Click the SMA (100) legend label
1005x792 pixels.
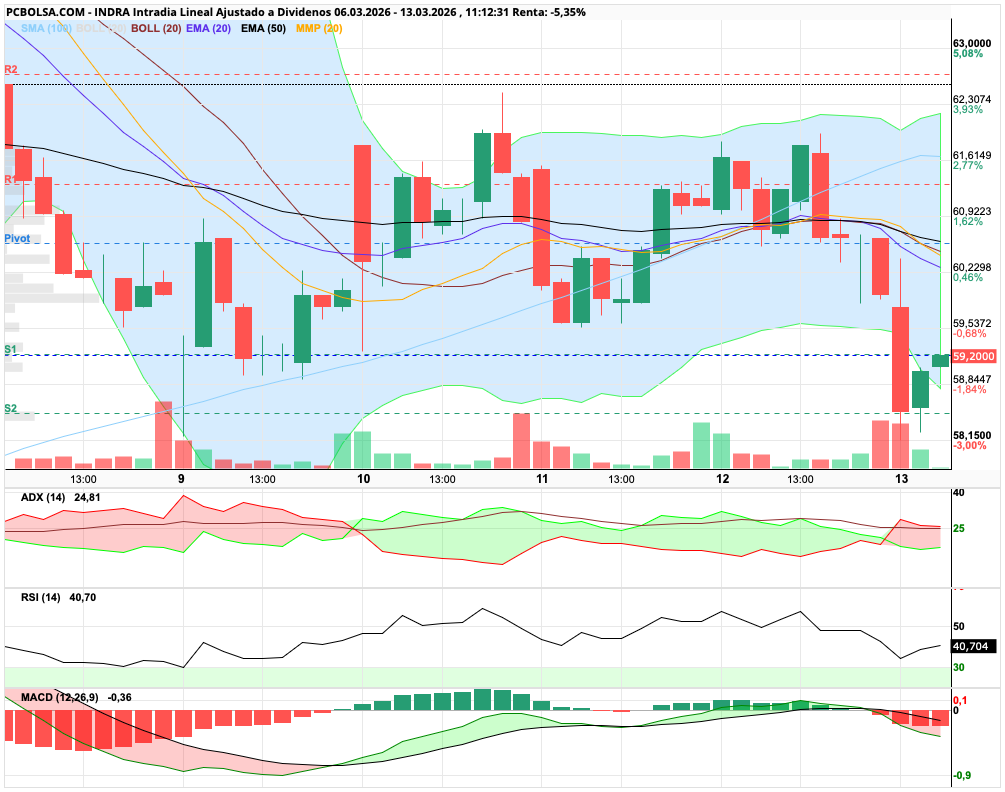46,28
